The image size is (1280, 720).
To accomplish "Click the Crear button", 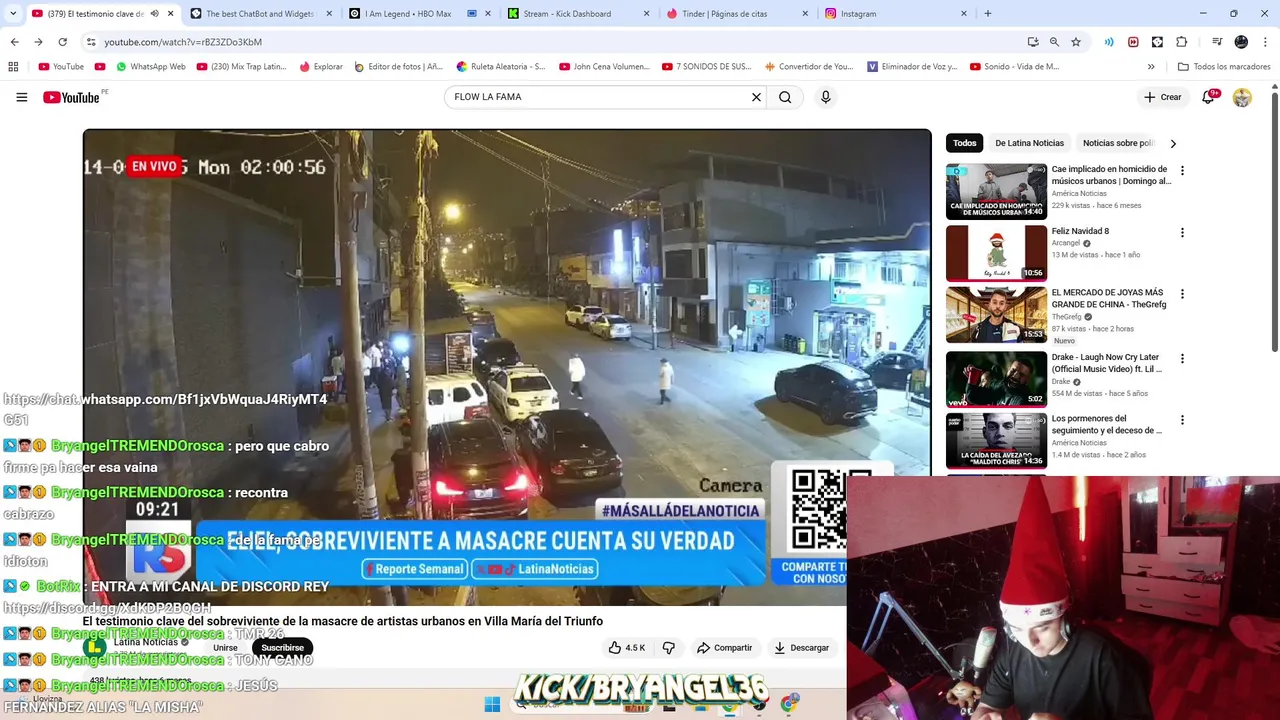I will coord(1163,97).
